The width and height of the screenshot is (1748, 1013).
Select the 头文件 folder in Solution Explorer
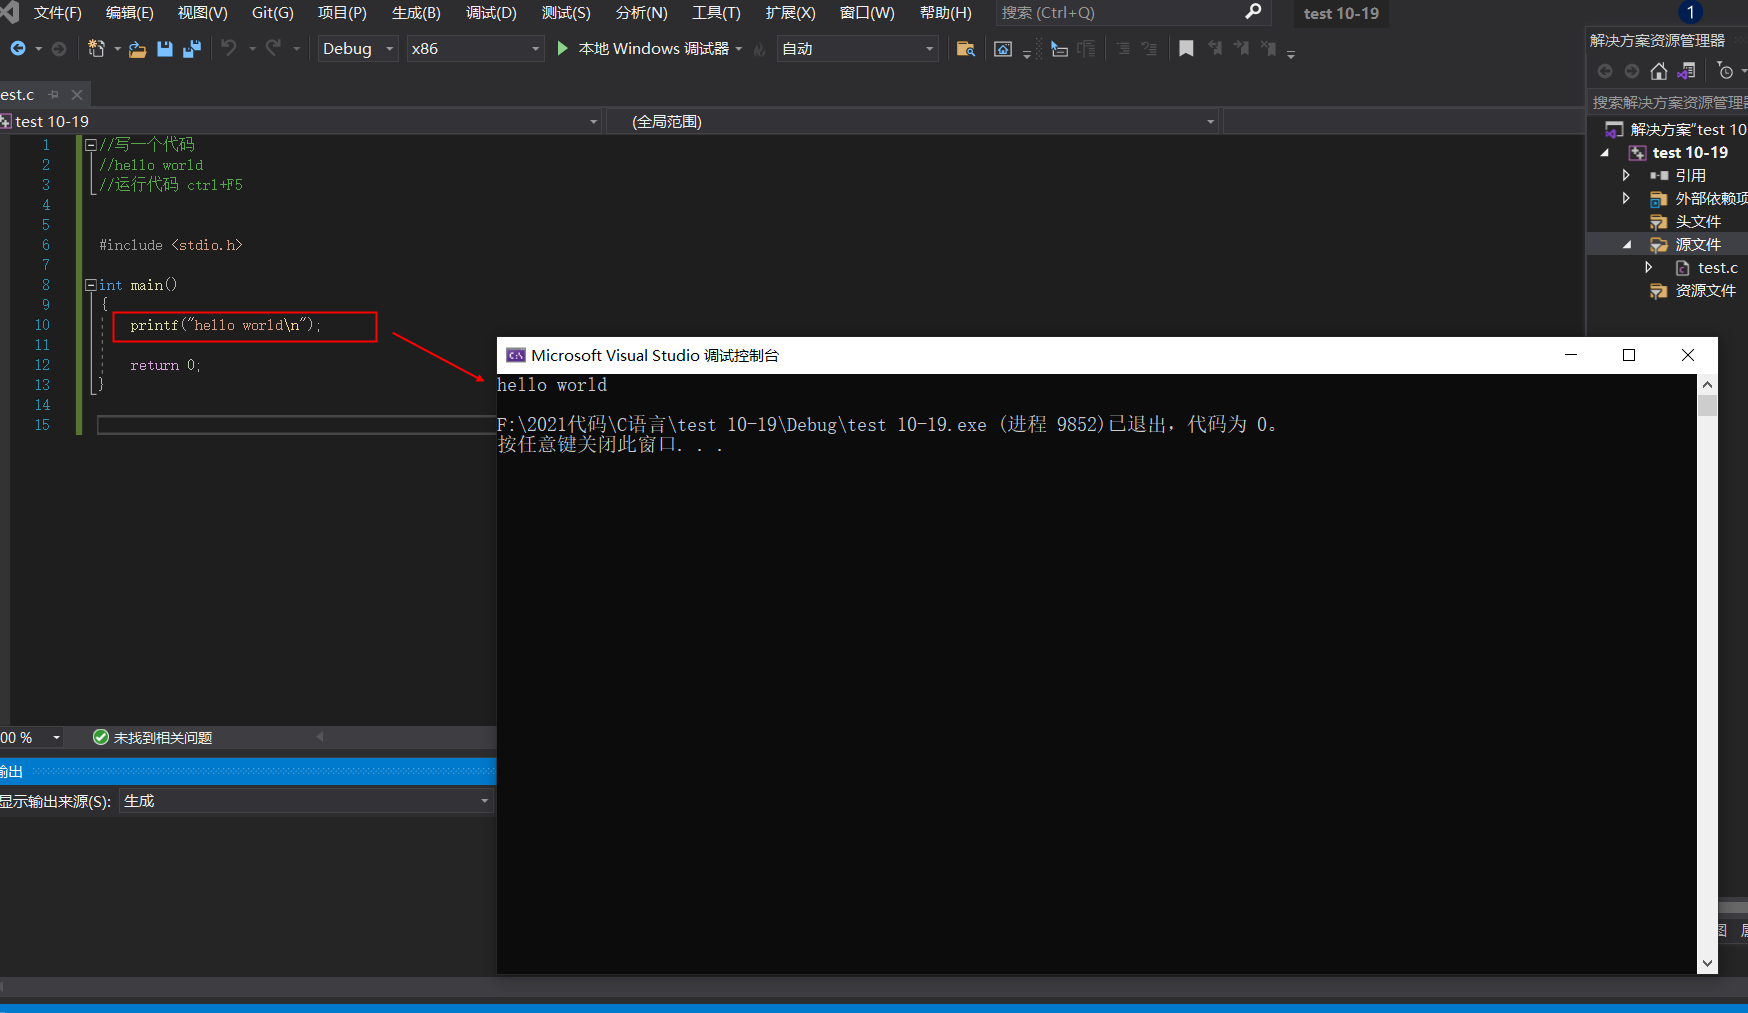click(x=1698, y=221)
